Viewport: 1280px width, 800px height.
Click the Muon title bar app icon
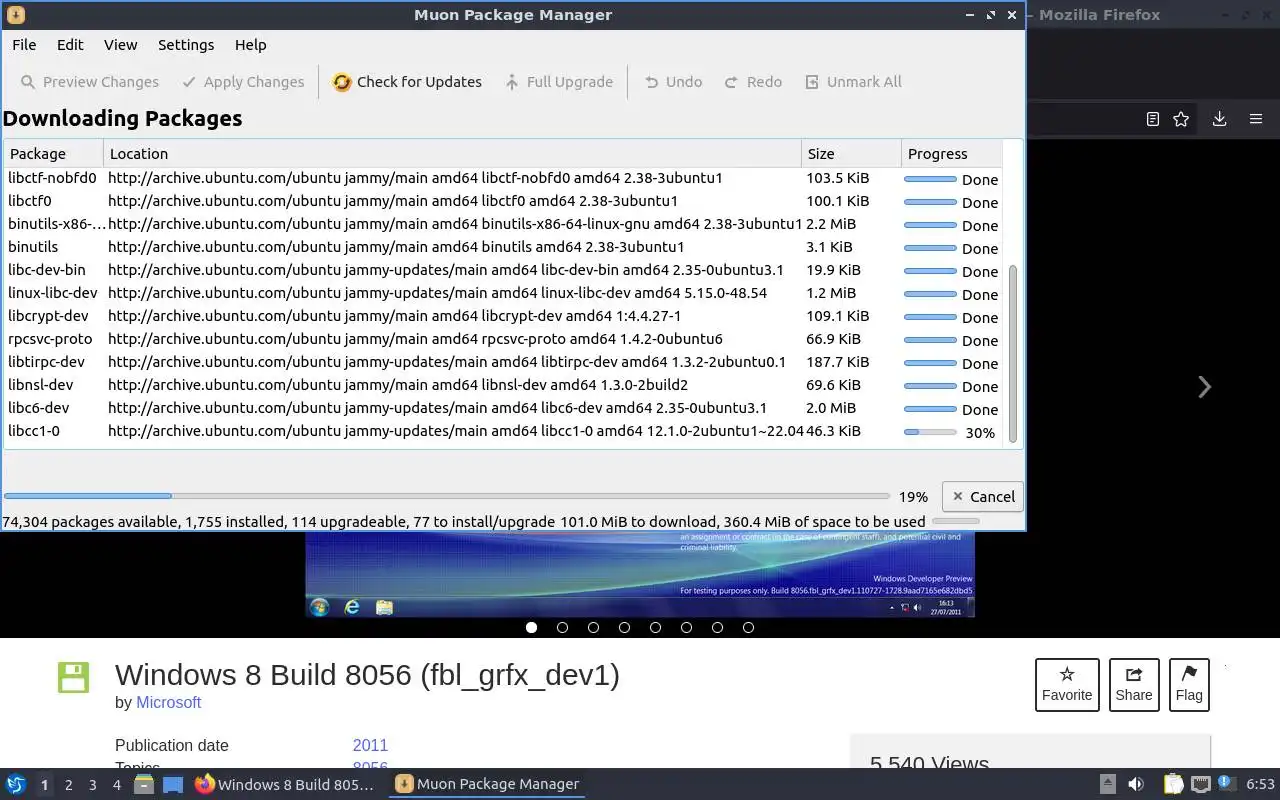click(15, 15)
